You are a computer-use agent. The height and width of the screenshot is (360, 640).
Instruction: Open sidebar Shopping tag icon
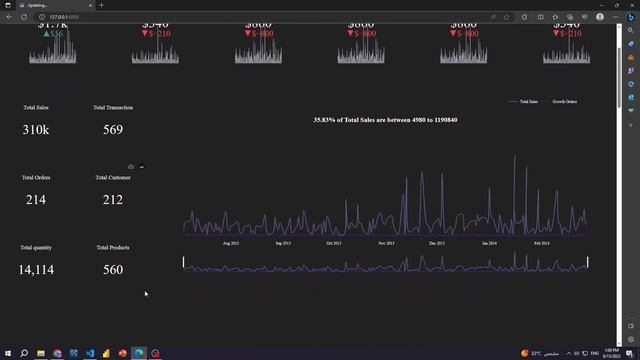tap(631, 44)
